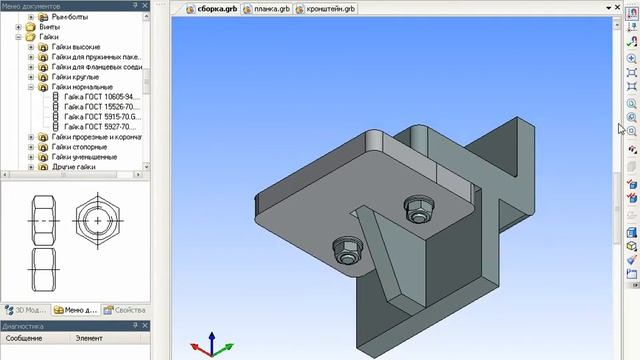Screen dimensions: 640x360
Task: Click the magnet with green checkmark icon
Action: (632, 42)
